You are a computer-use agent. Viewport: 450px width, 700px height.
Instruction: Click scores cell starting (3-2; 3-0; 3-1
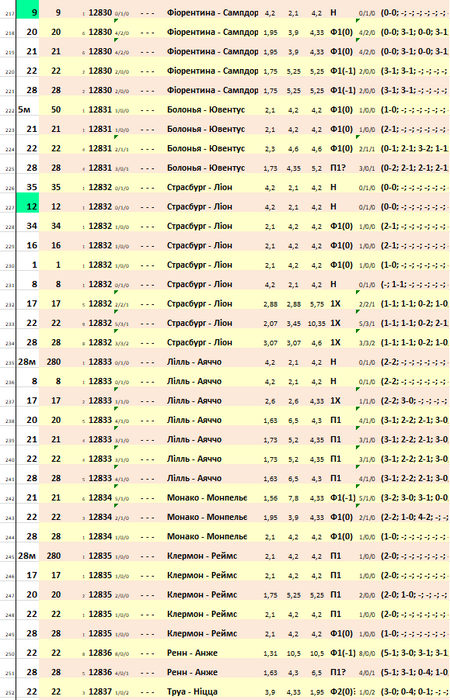[x=415, y=498]
